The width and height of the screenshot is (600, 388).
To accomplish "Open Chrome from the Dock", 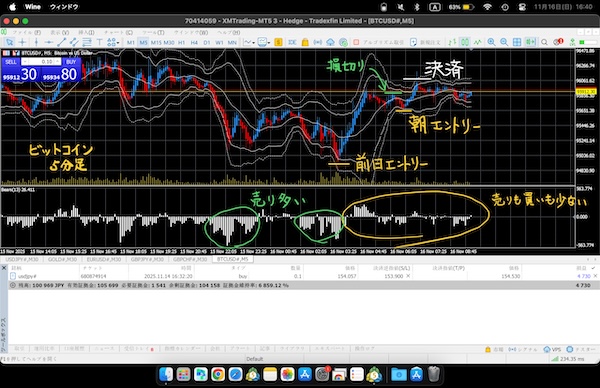I will (218, 375).
